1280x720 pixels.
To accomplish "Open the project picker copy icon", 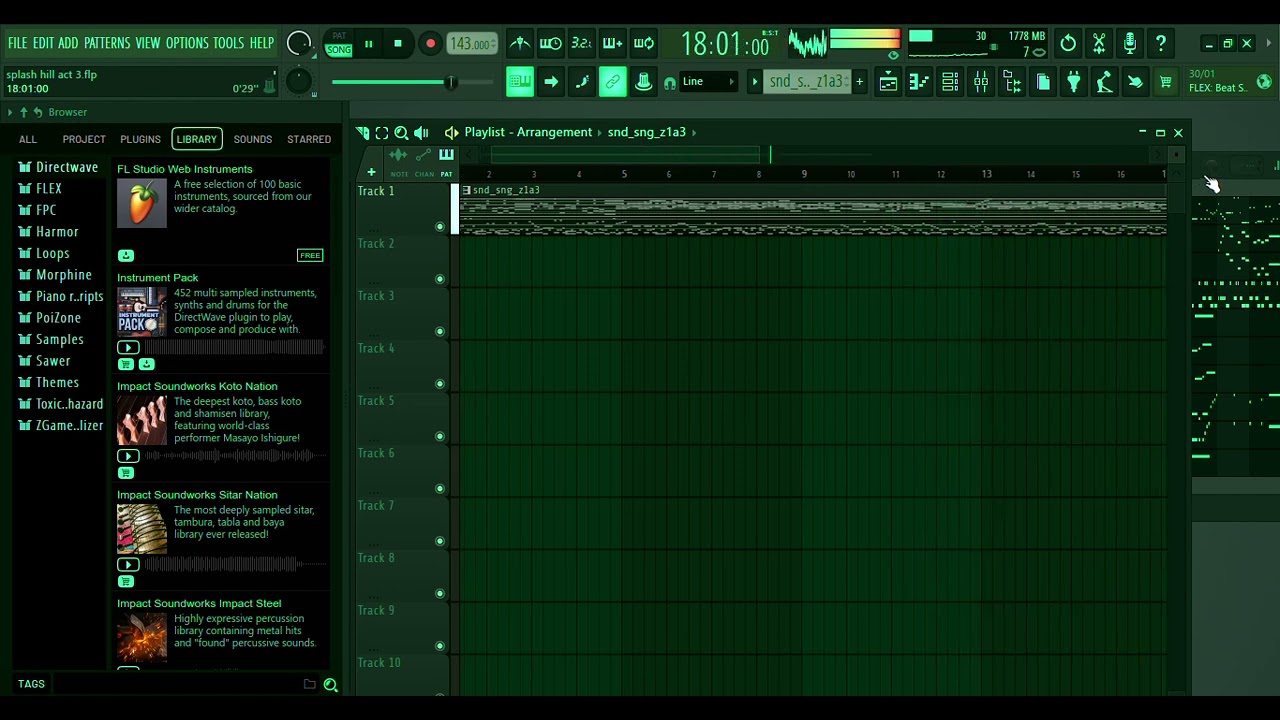I will coord(1043,82).
